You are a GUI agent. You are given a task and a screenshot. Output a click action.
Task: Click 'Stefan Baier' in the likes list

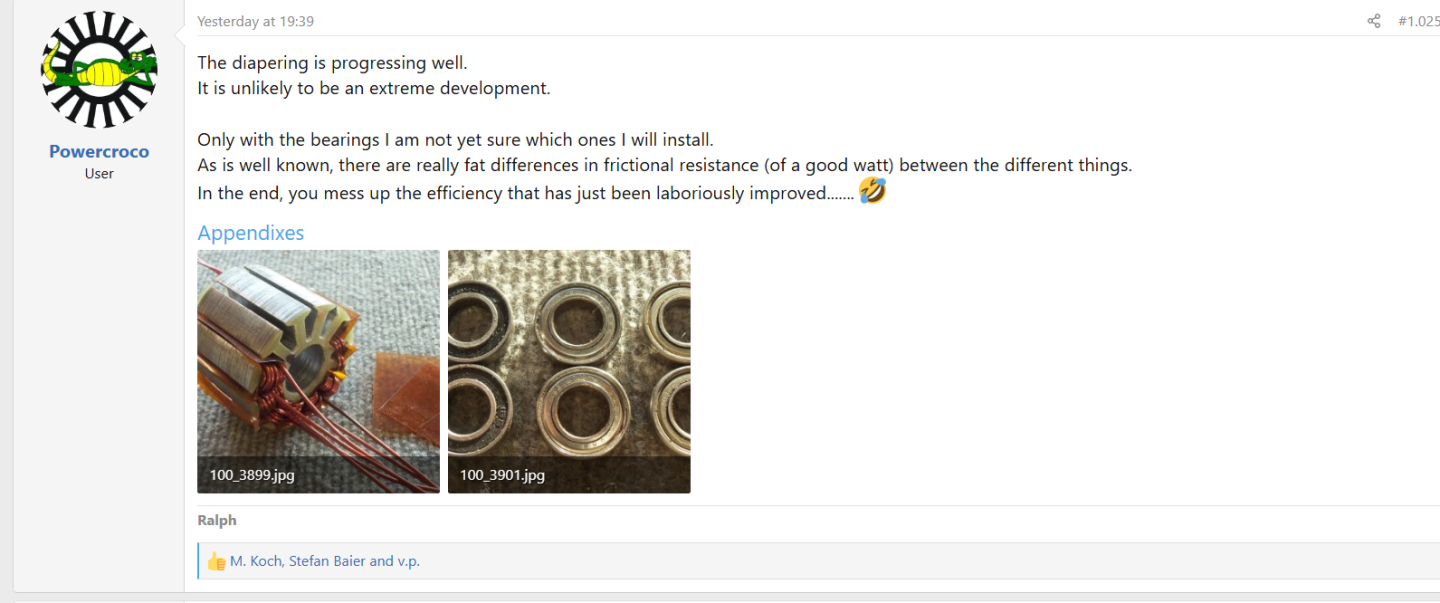[327, 562]
